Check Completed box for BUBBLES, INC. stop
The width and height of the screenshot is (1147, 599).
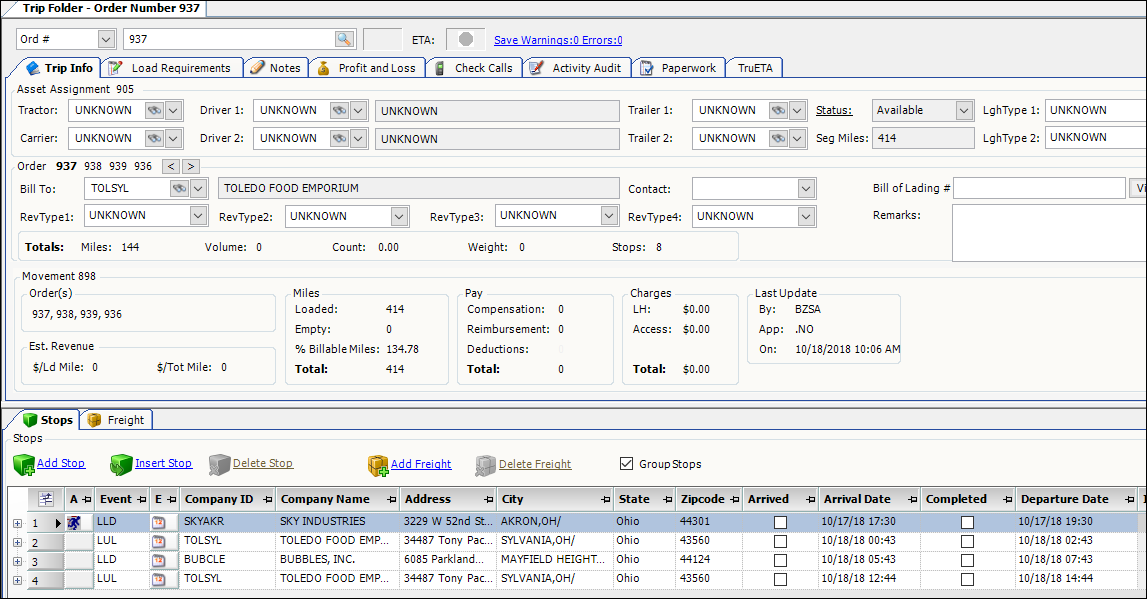tap(967, 560)
